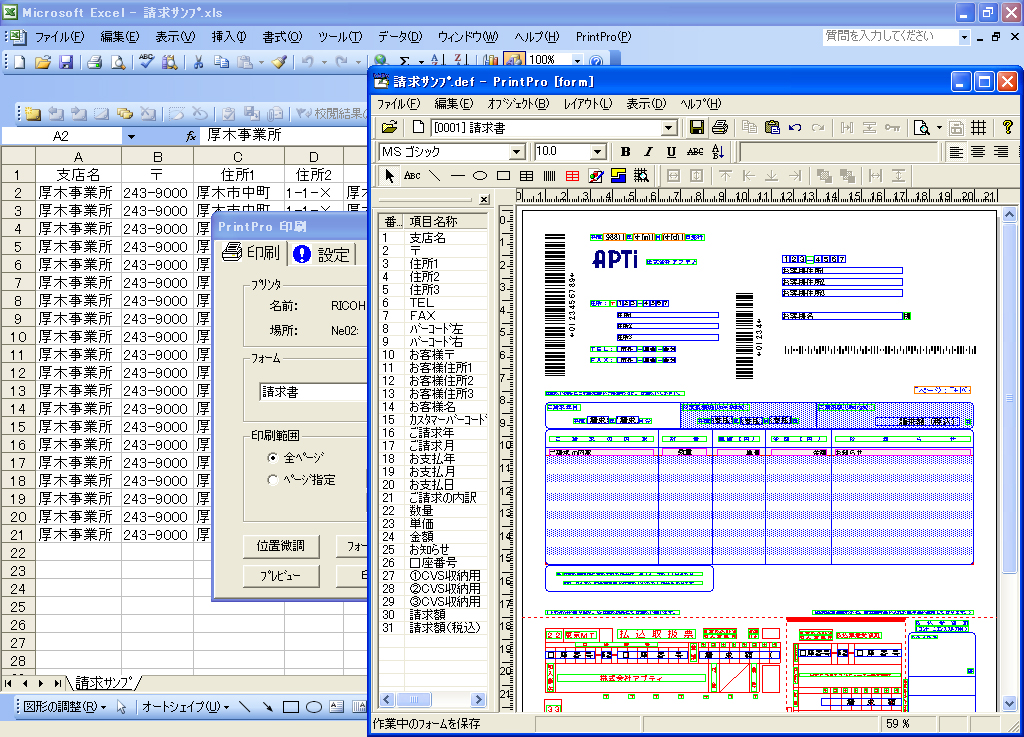1024x737 pixels.
Task: Open Excel's 100% zoom dropdown
Action: pos(577,61)
